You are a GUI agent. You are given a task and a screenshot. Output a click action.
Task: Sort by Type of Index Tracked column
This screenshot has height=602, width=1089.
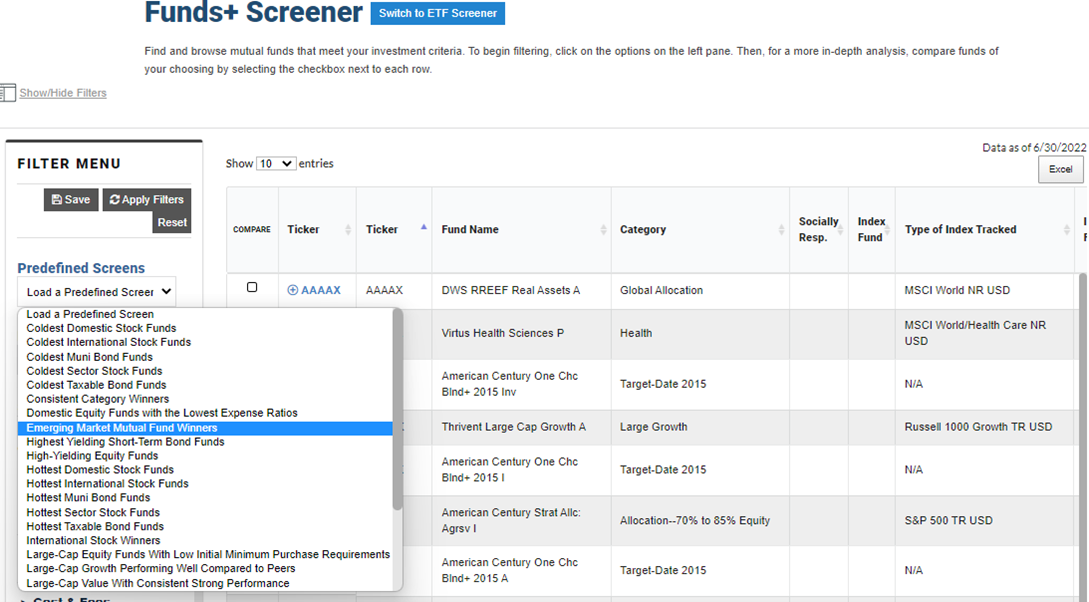click(1065, 230)
